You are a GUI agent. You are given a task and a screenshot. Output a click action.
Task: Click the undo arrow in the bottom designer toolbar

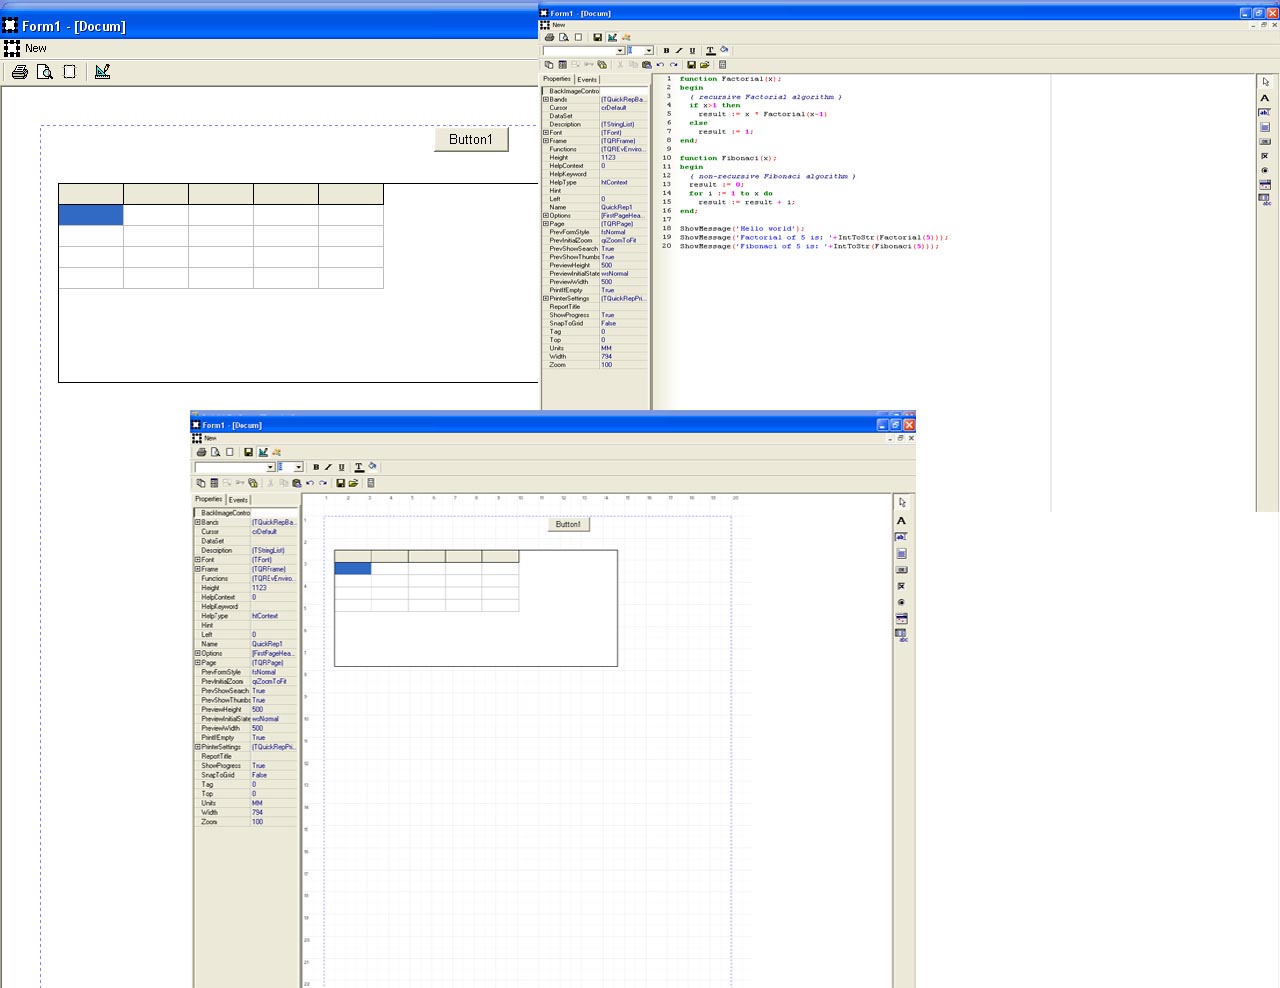point(310,483)
